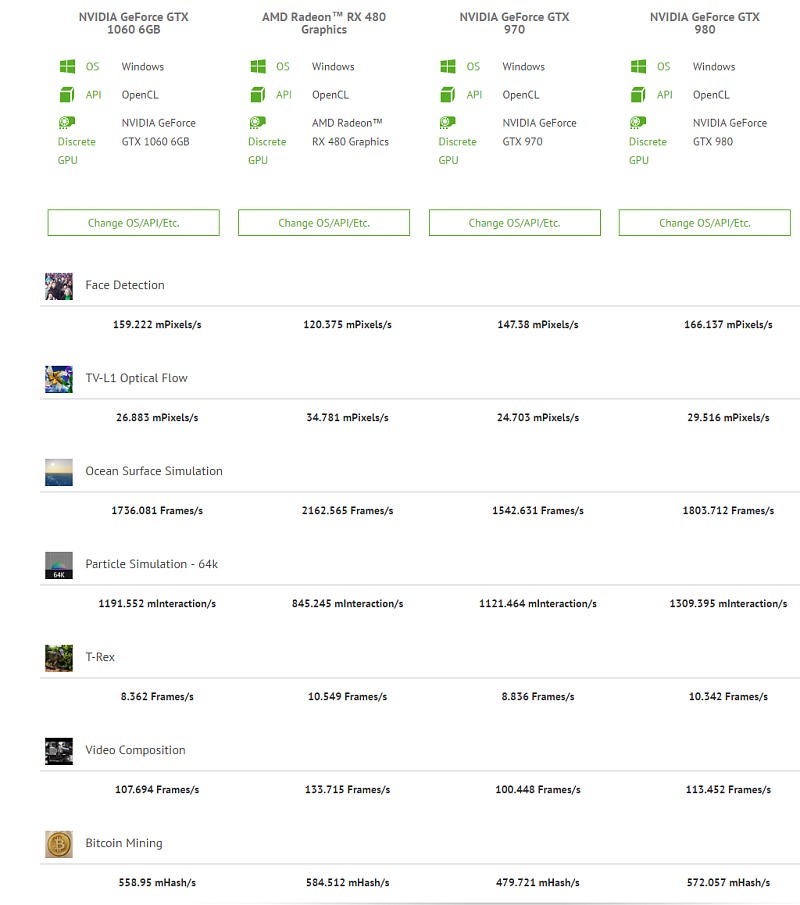Screen dimensions: 800x905
Task: Click the TV-L1 Optical Flow section heading
Action: [136, 378]
